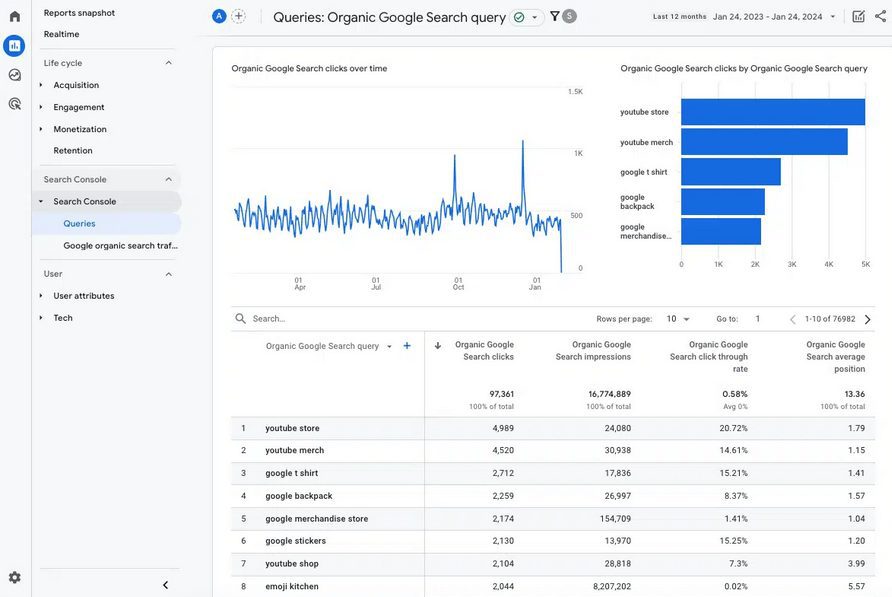Expand User attributes topic
The height and width of the screenshot is (597, 892).
[x=41, y=296]
